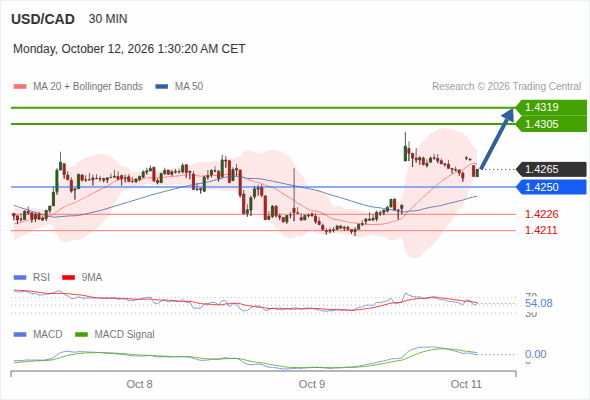Click the Oct 11 date label
The width and height of the screenshot is (590, 400).
click(x=466, y=384)
